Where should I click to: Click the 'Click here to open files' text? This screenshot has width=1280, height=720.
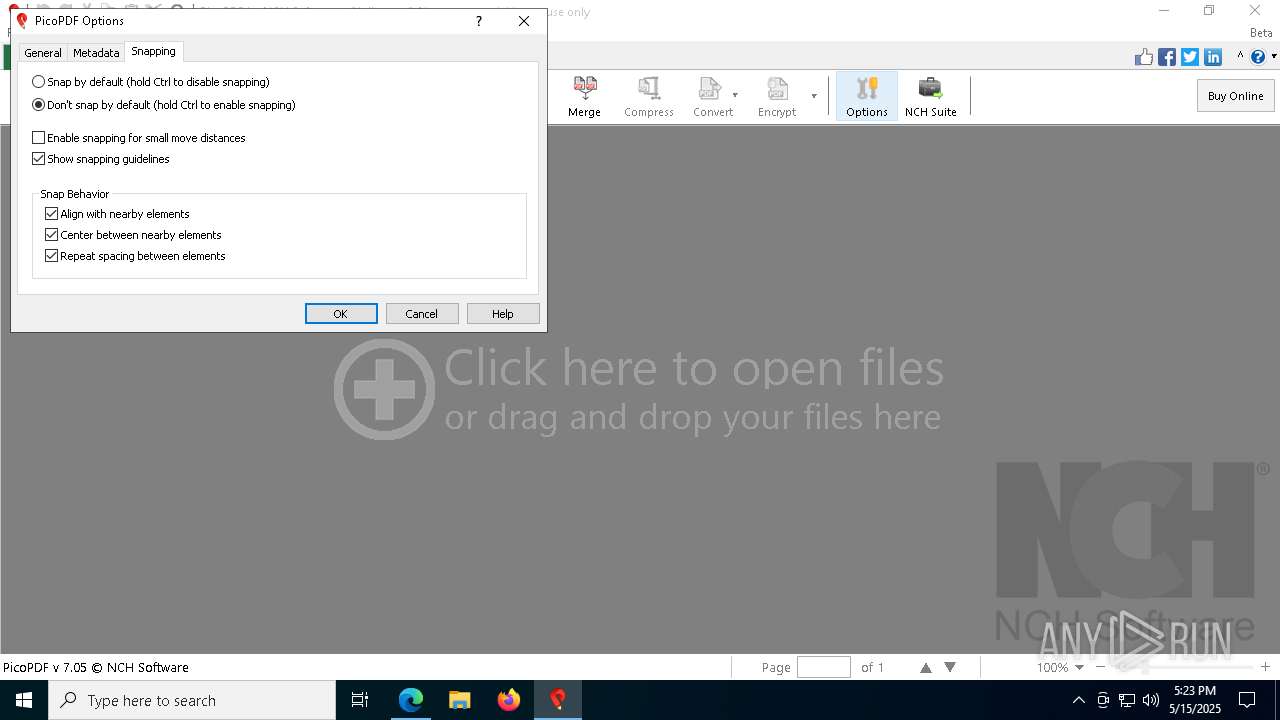coord(694,368)
